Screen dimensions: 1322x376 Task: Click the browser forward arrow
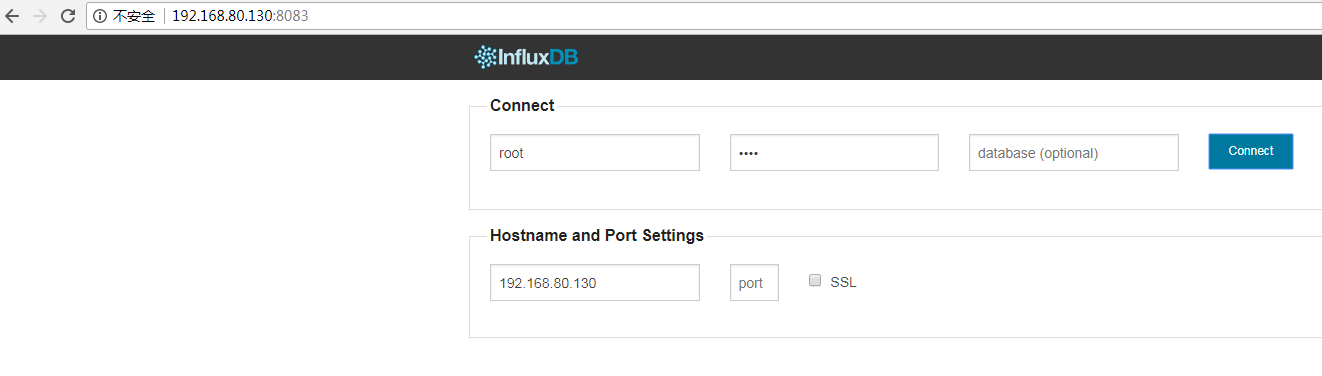pyautogui.click(x=40, y=16)
